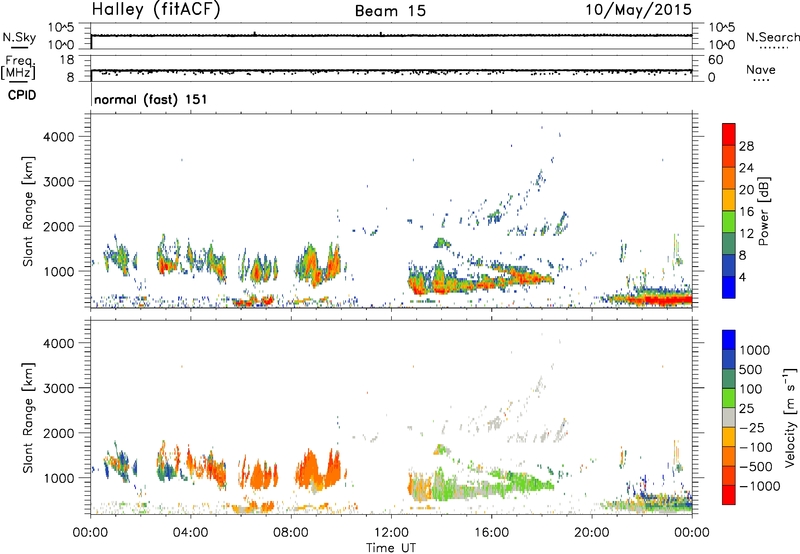Click the '4' tick on the Power scale
Image resolution: width=800 pixels, height=554 pixels.
tap(742, 278)
